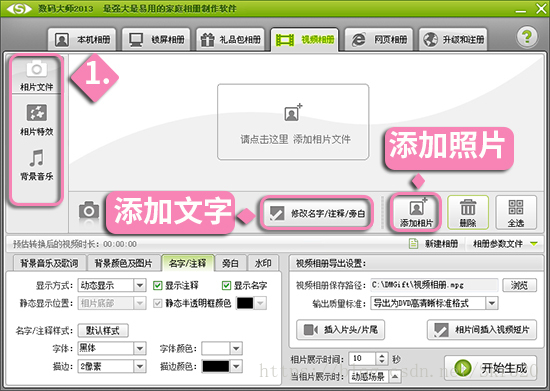Click the 相片间插入视频短片 button

pyautogui.click(x=482, y=330)
